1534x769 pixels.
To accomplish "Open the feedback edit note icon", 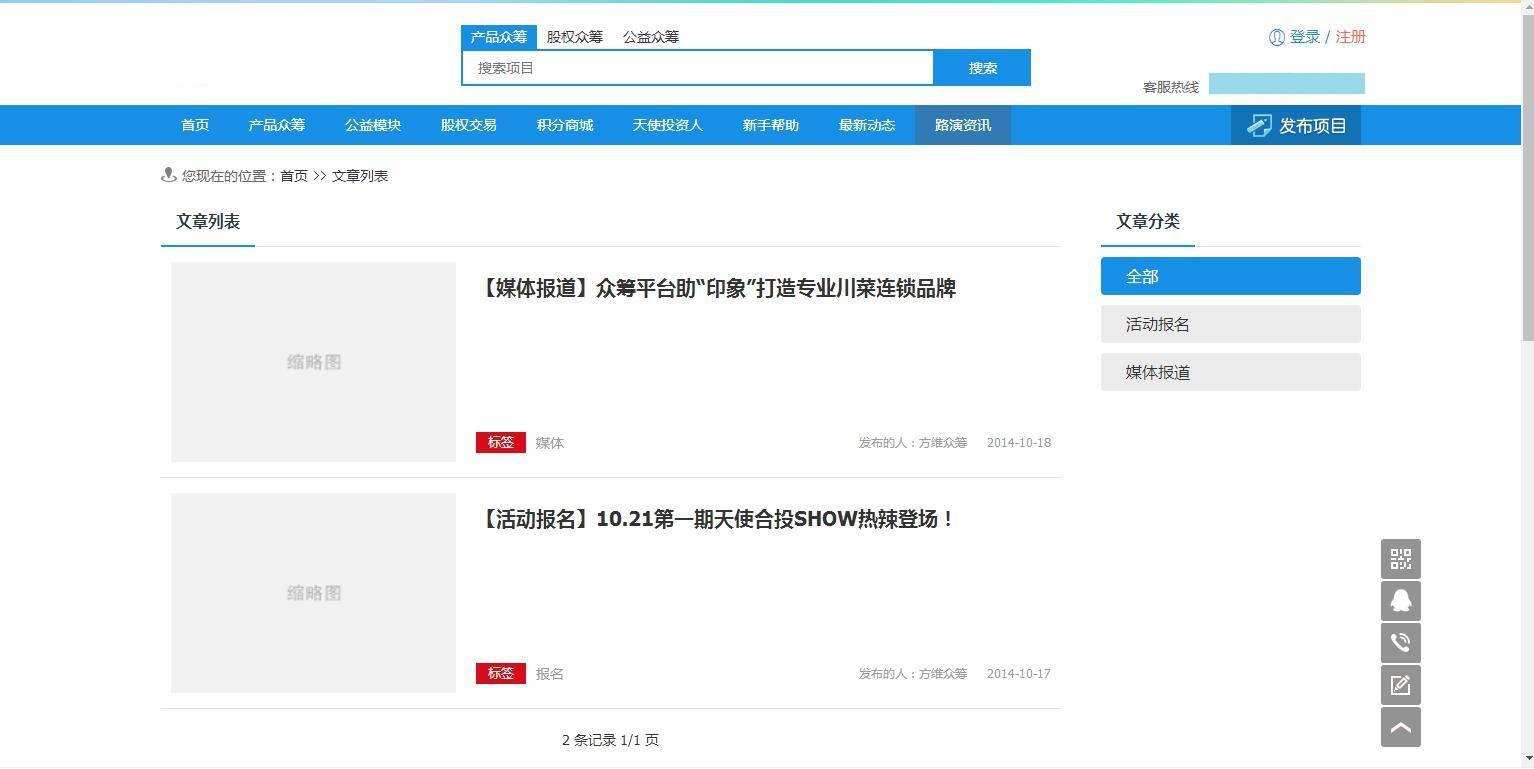I will 1400,685.
